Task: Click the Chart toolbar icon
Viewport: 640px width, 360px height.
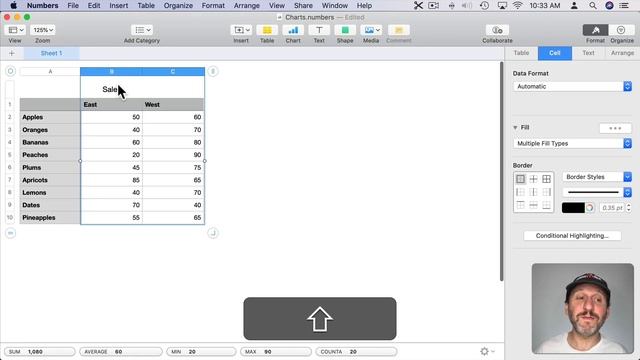Action: (293, 30)
